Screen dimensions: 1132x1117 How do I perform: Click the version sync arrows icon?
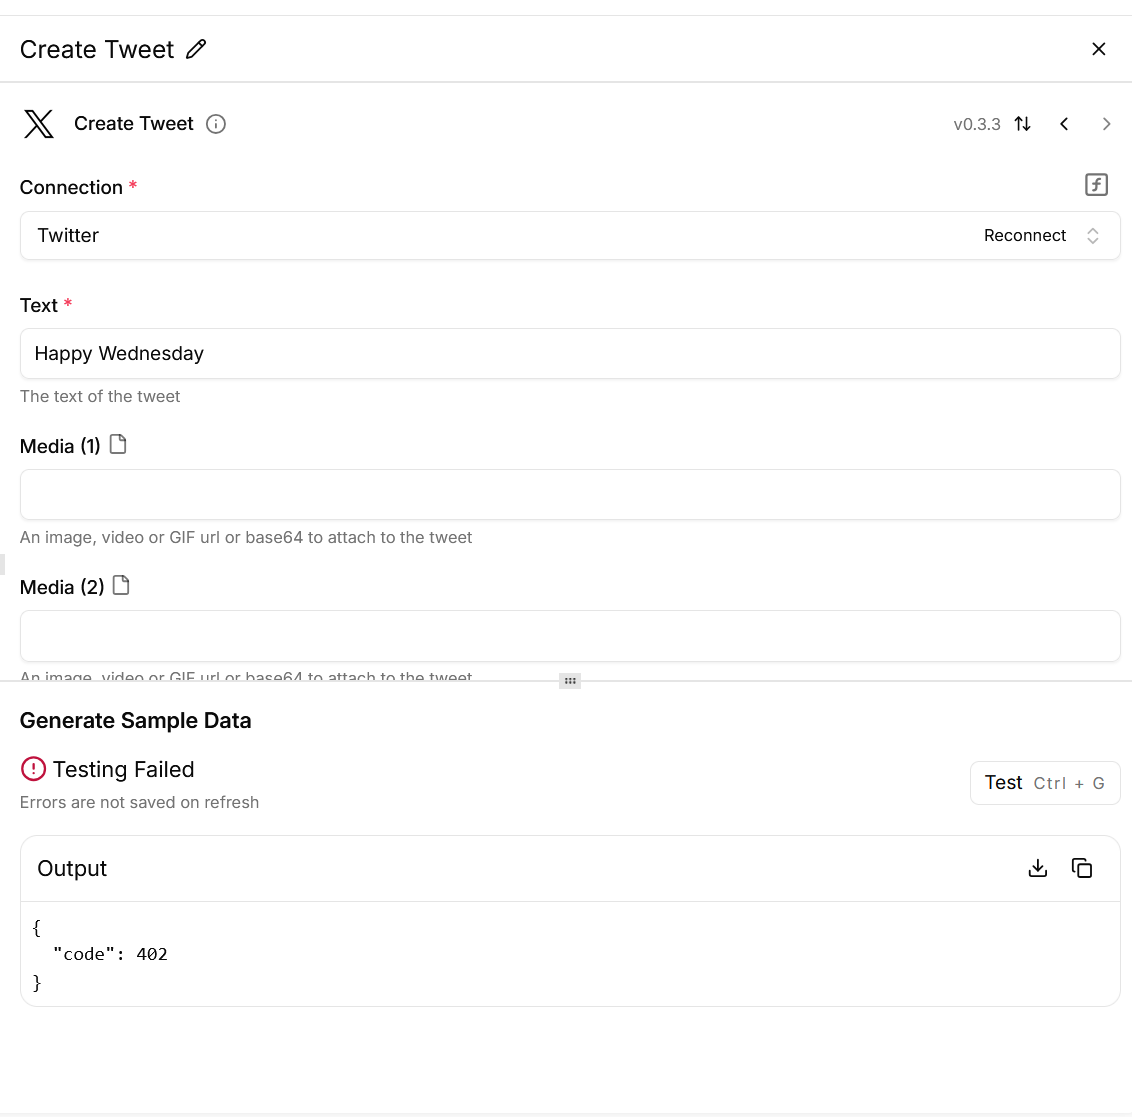click(1022, 124)
